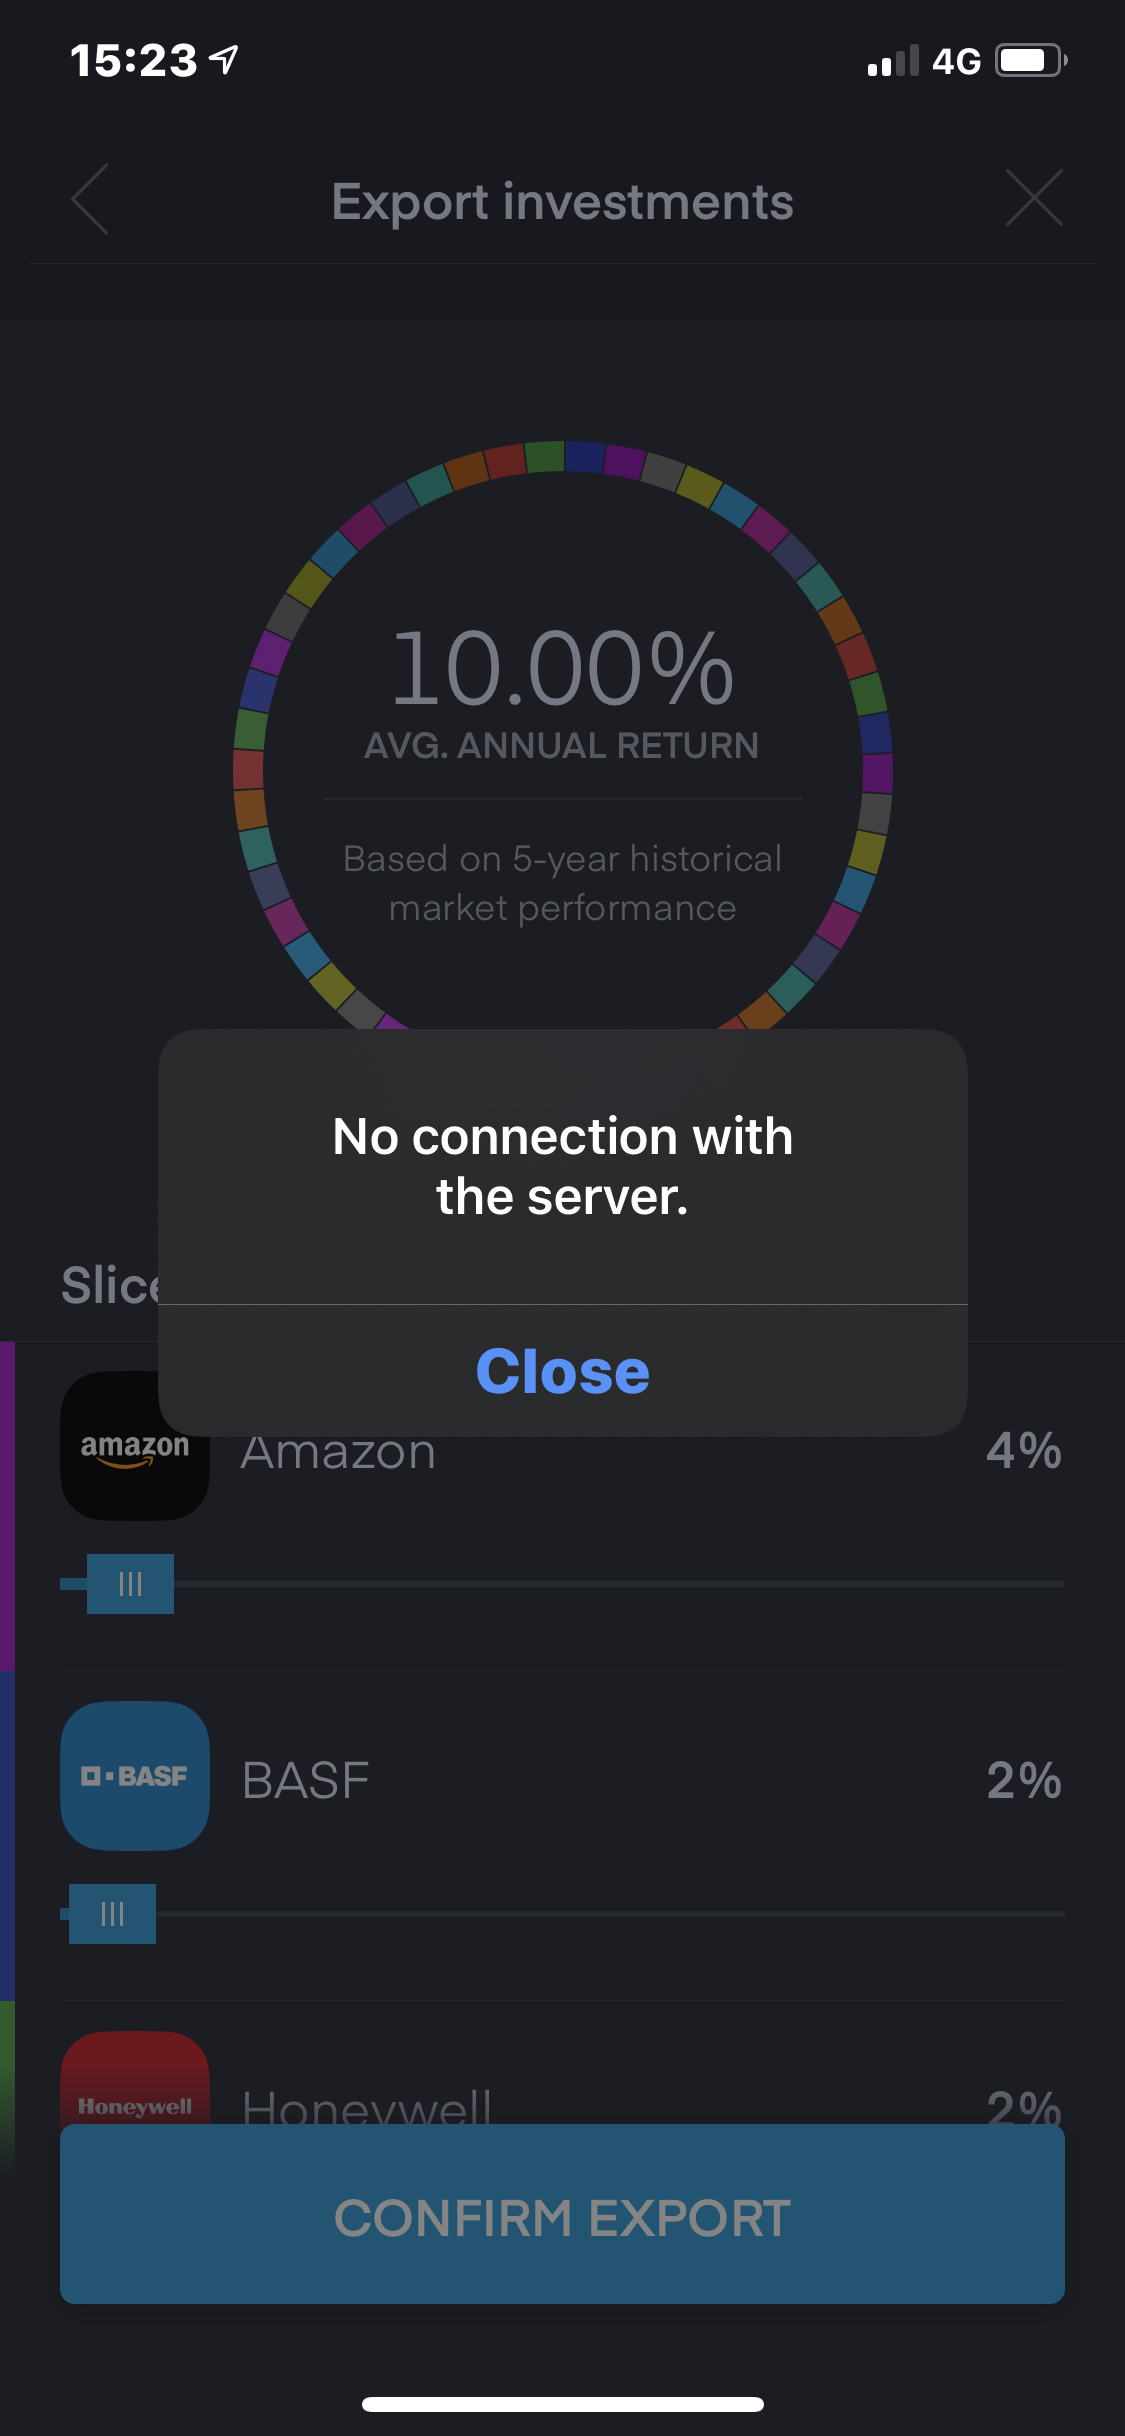Tap the cellular signal bars icon
The width and height of the screenshot is (1125, 2436).
coord(893,62)
